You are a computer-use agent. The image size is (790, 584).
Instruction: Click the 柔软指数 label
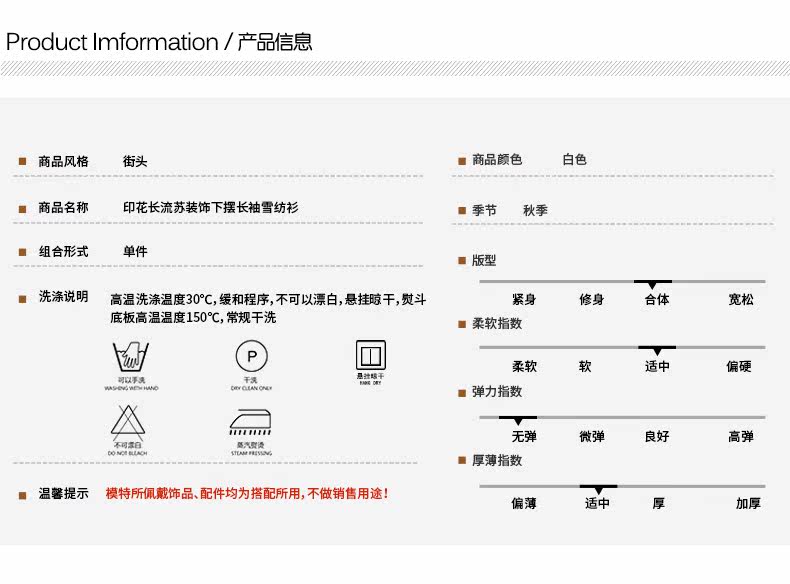(497, 323)
